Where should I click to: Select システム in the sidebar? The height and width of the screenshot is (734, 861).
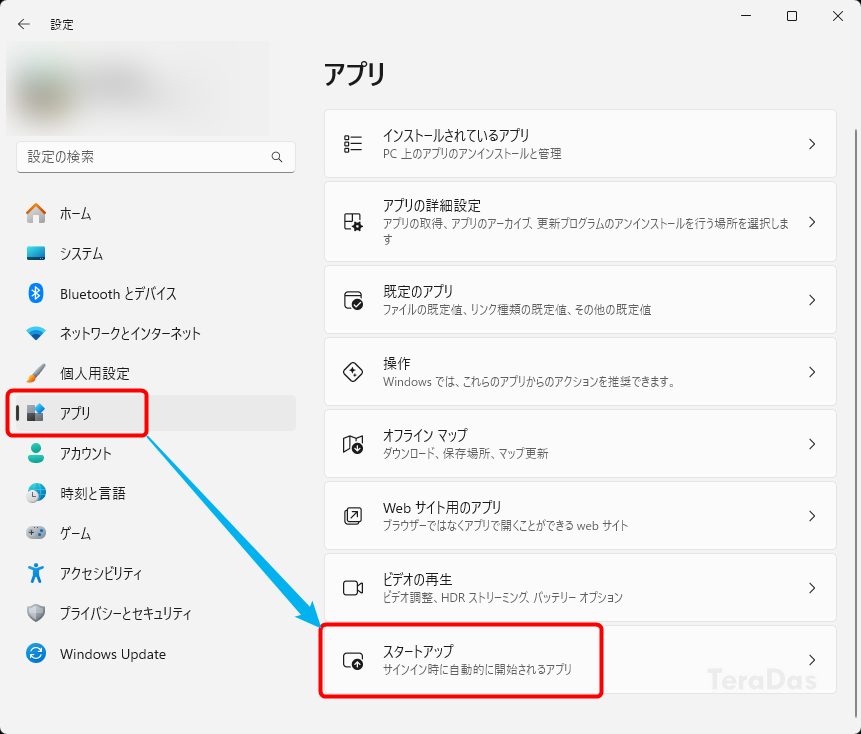[x=156, y=254]
